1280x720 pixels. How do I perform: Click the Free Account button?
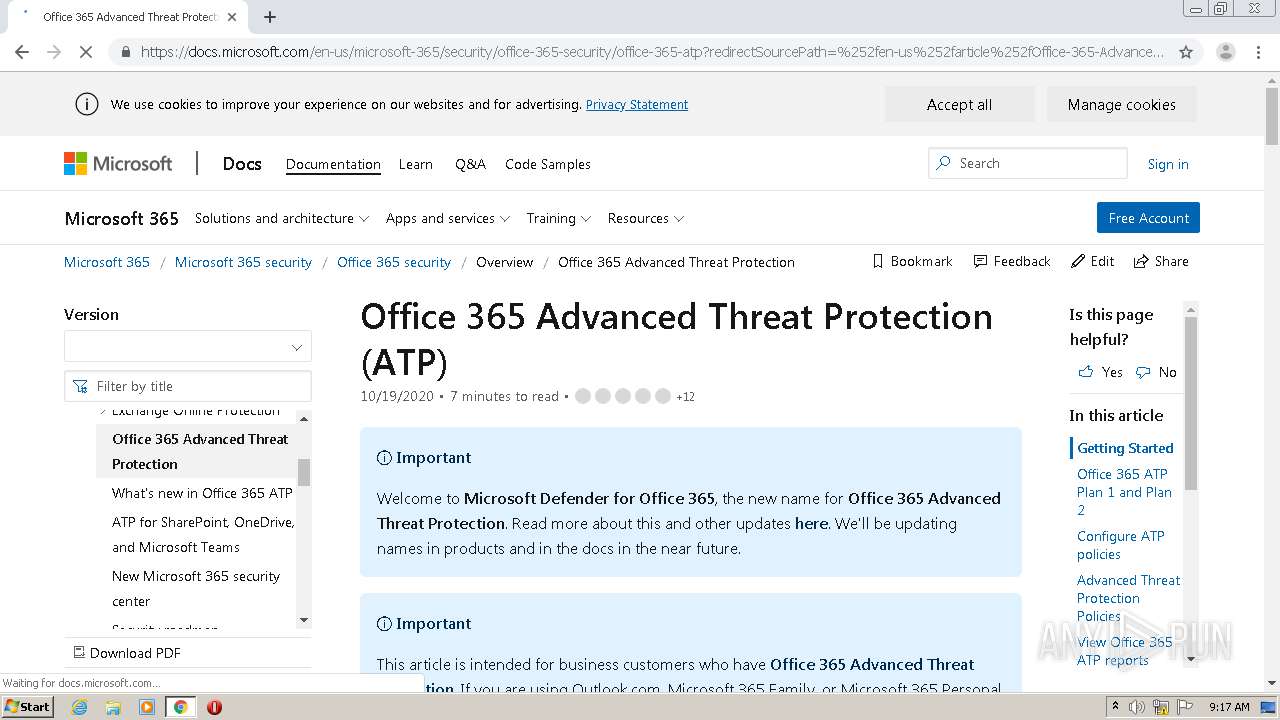[x=1148, y=218]
